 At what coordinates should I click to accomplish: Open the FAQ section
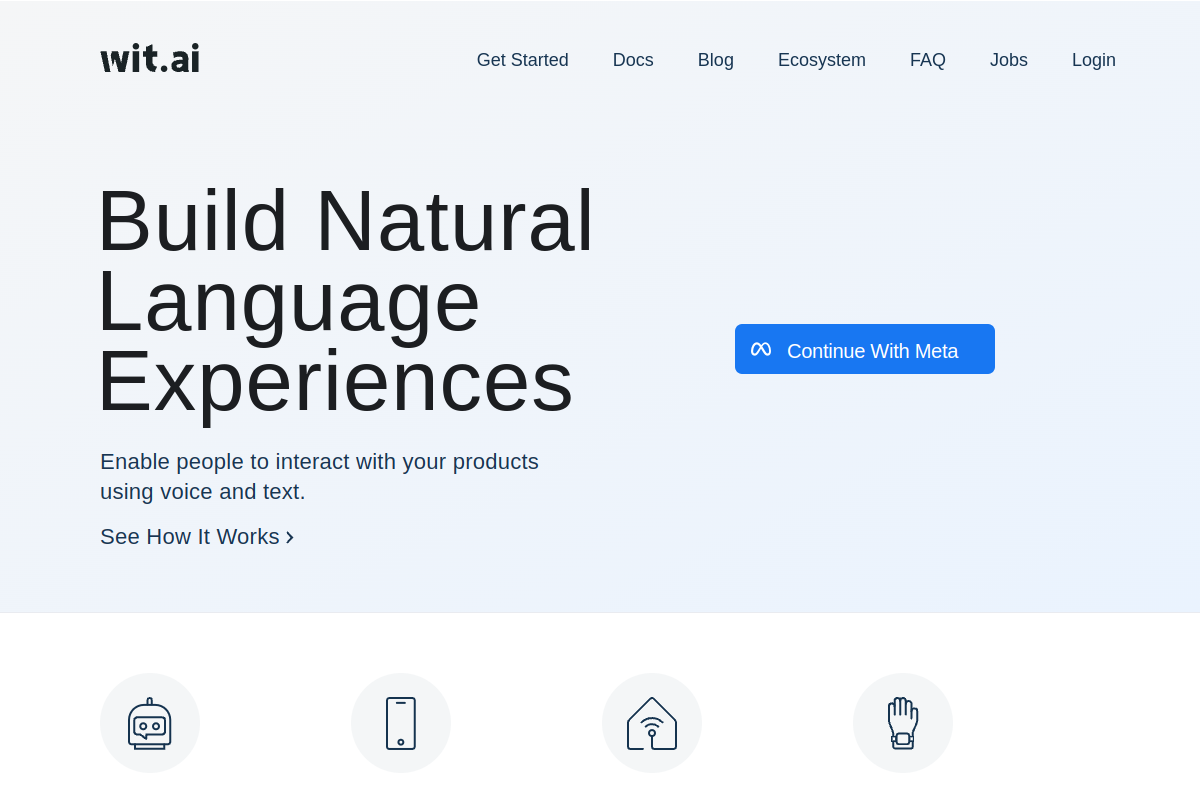tap(927, 60)
